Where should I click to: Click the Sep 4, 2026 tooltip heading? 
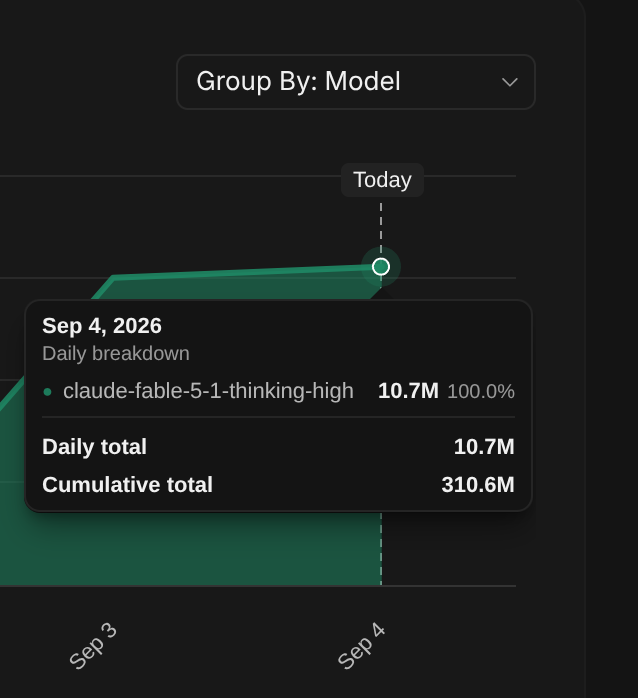pos(102,326)
